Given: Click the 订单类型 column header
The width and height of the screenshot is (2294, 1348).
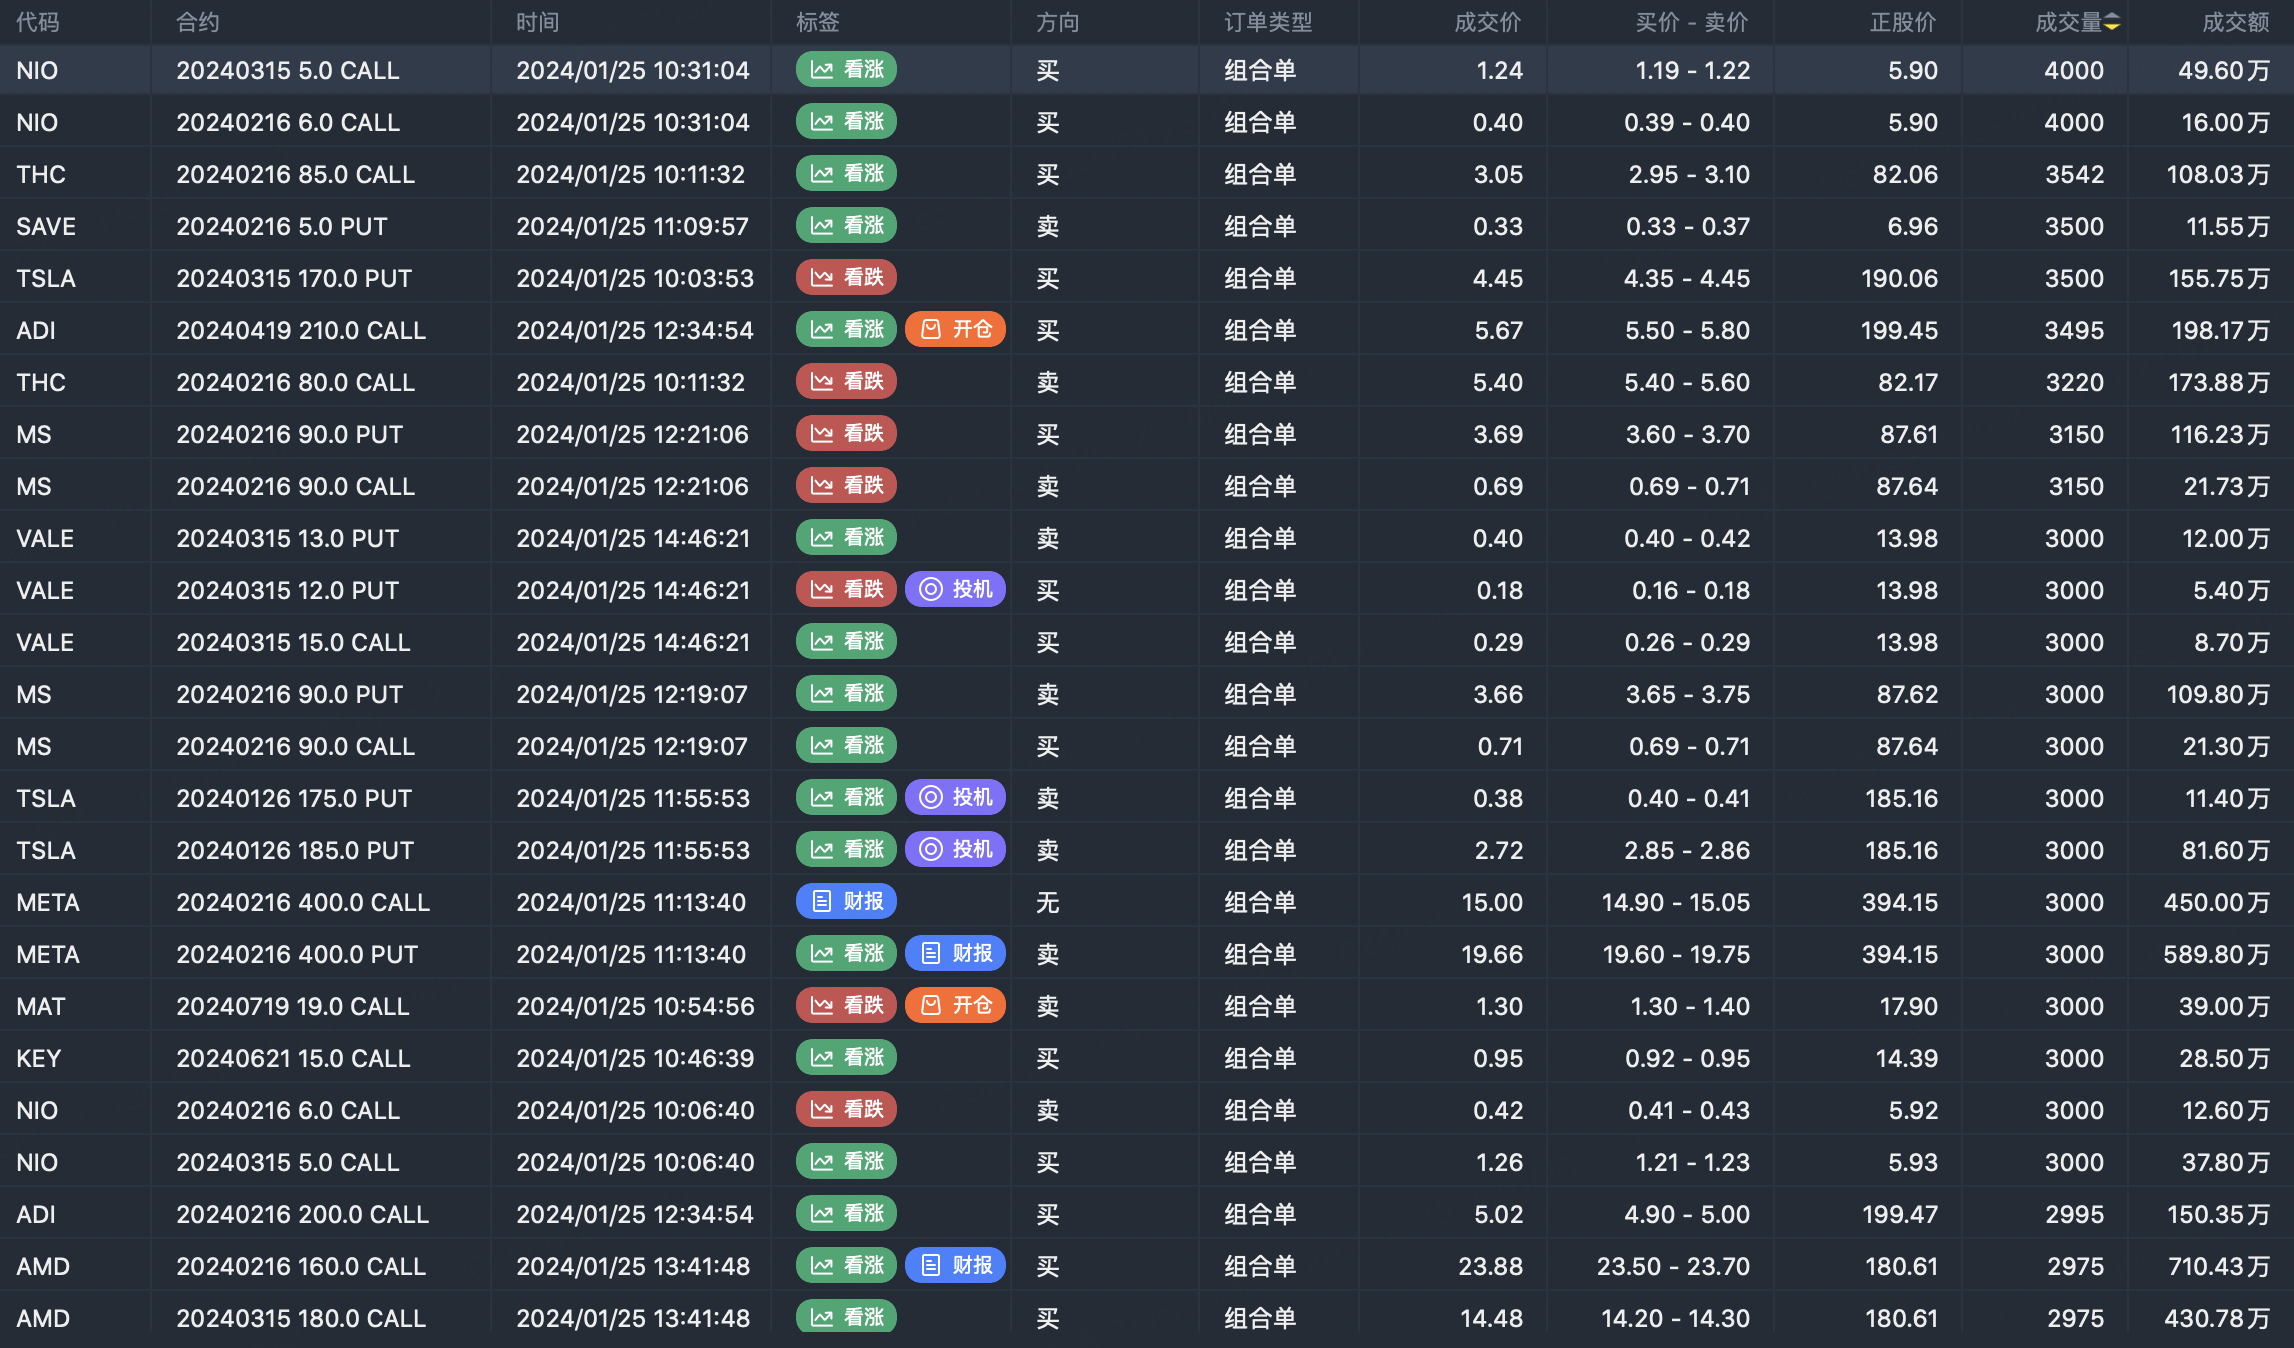Looking at the screenshot, I should coord(1268,23).
